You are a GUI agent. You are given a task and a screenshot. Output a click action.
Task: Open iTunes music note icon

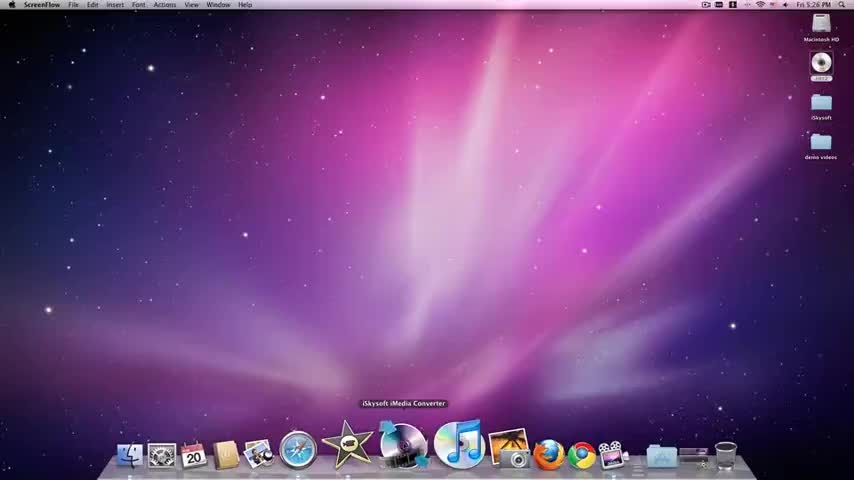point(459,444)
